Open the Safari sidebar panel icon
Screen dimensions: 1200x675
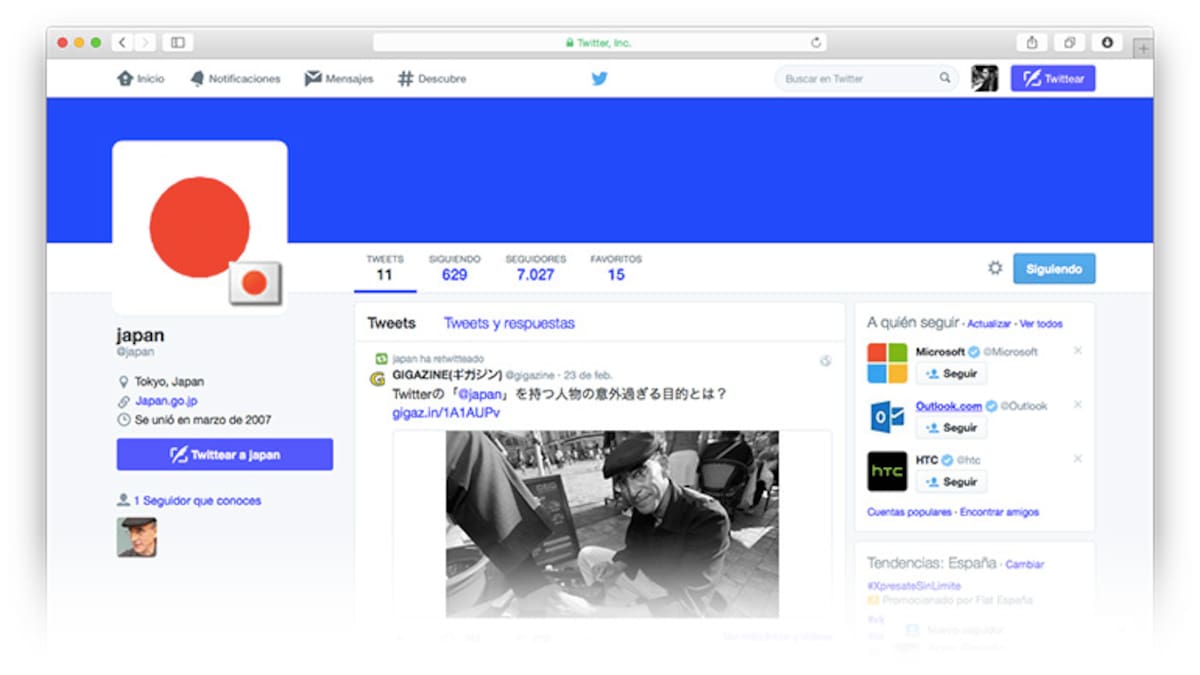coord(178,42)
